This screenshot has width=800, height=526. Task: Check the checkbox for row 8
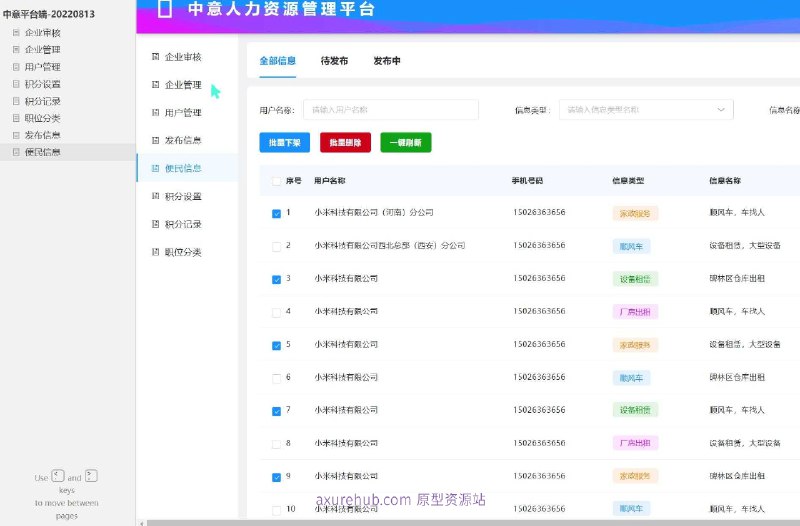point(277,444)
